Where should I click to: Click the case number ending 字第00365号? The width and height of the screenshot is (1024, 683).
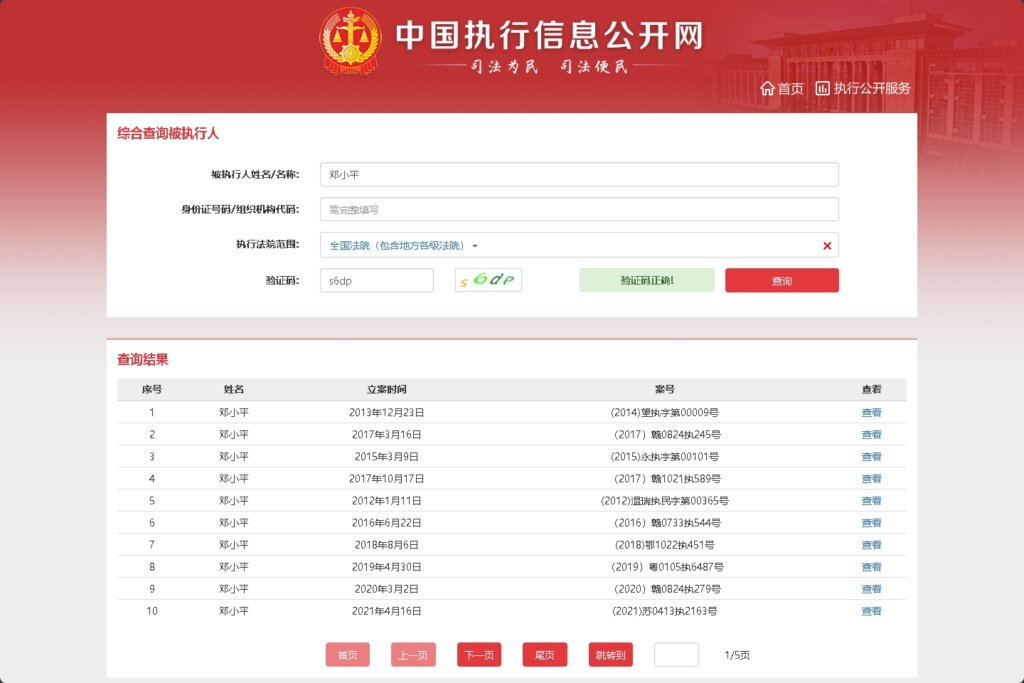click(664, 501)
